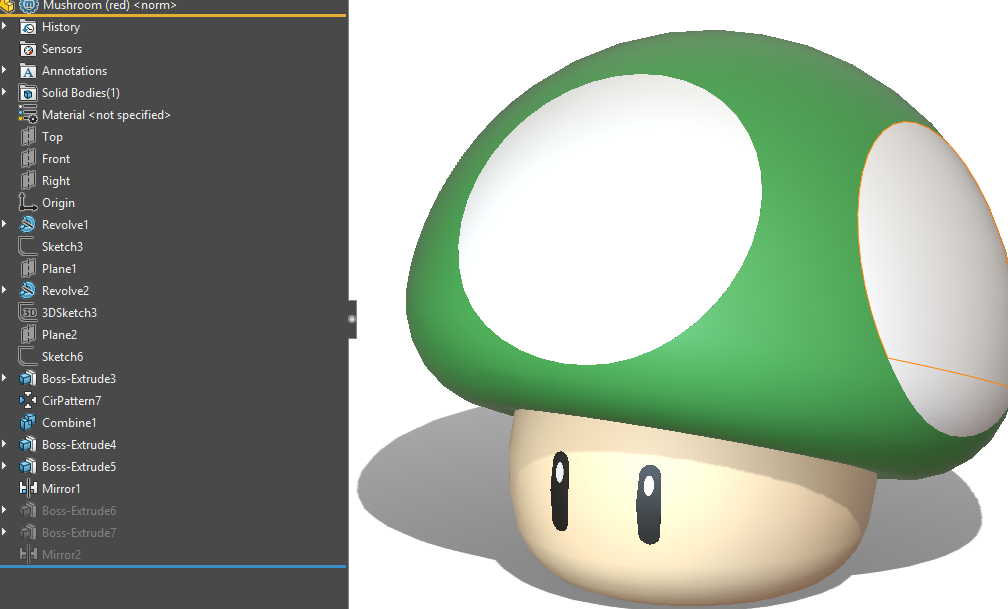Expand the Revolve2 feature
This screenshot has width=1008, height=609.
coord(4,290)
